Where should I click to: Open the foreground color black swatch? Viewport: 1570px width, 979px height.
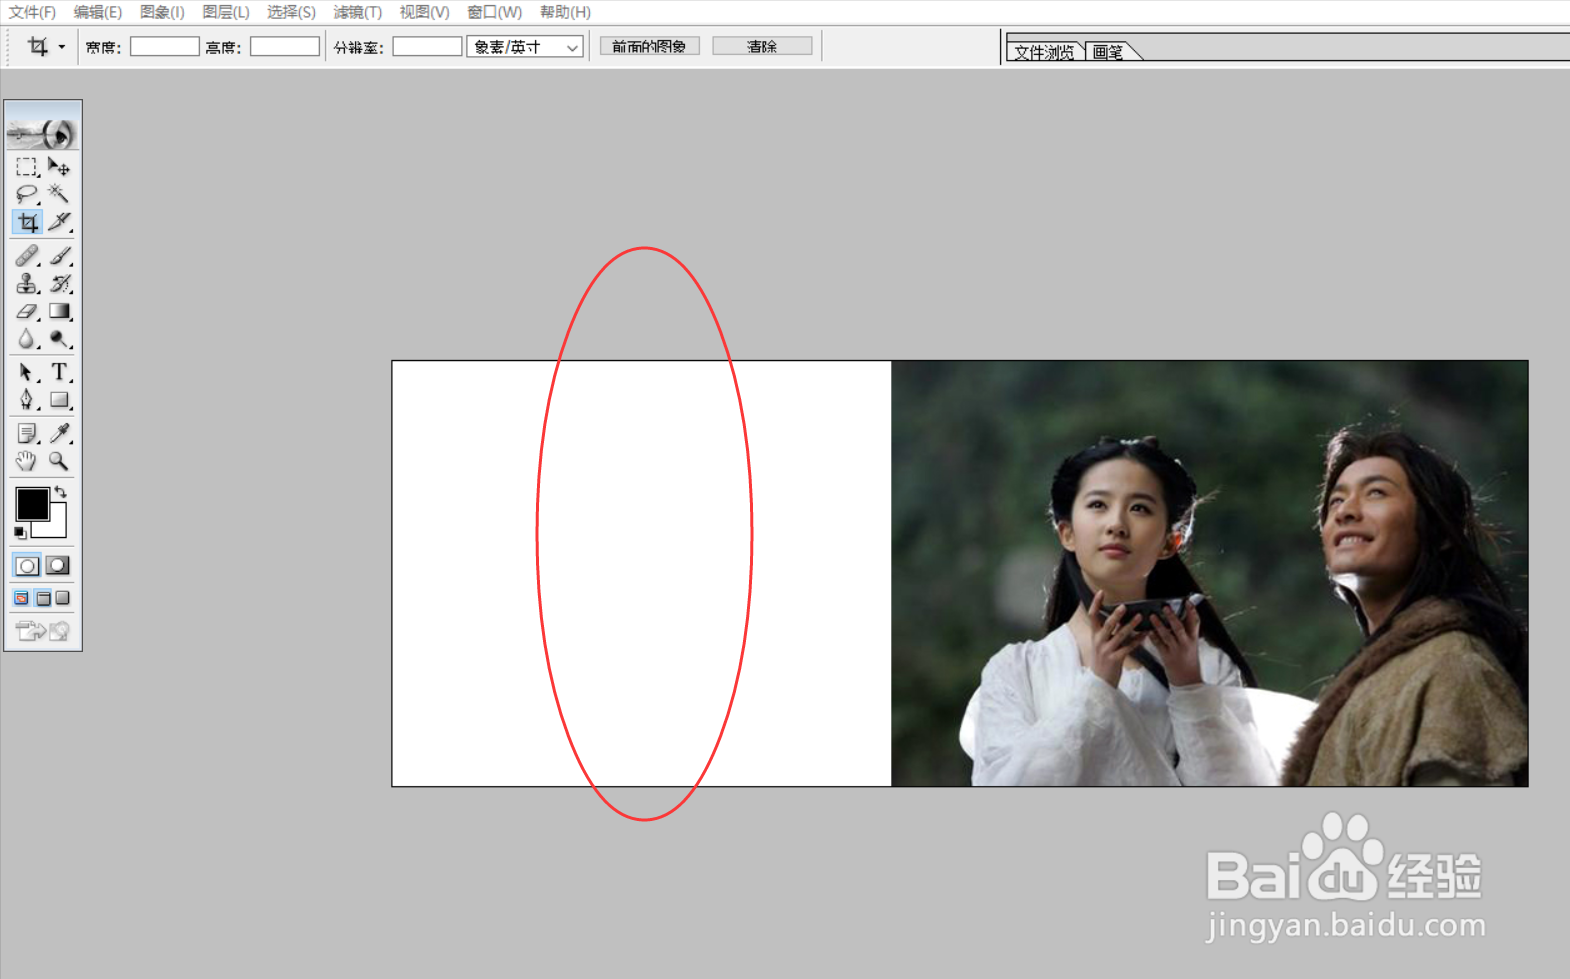(32, 504)
